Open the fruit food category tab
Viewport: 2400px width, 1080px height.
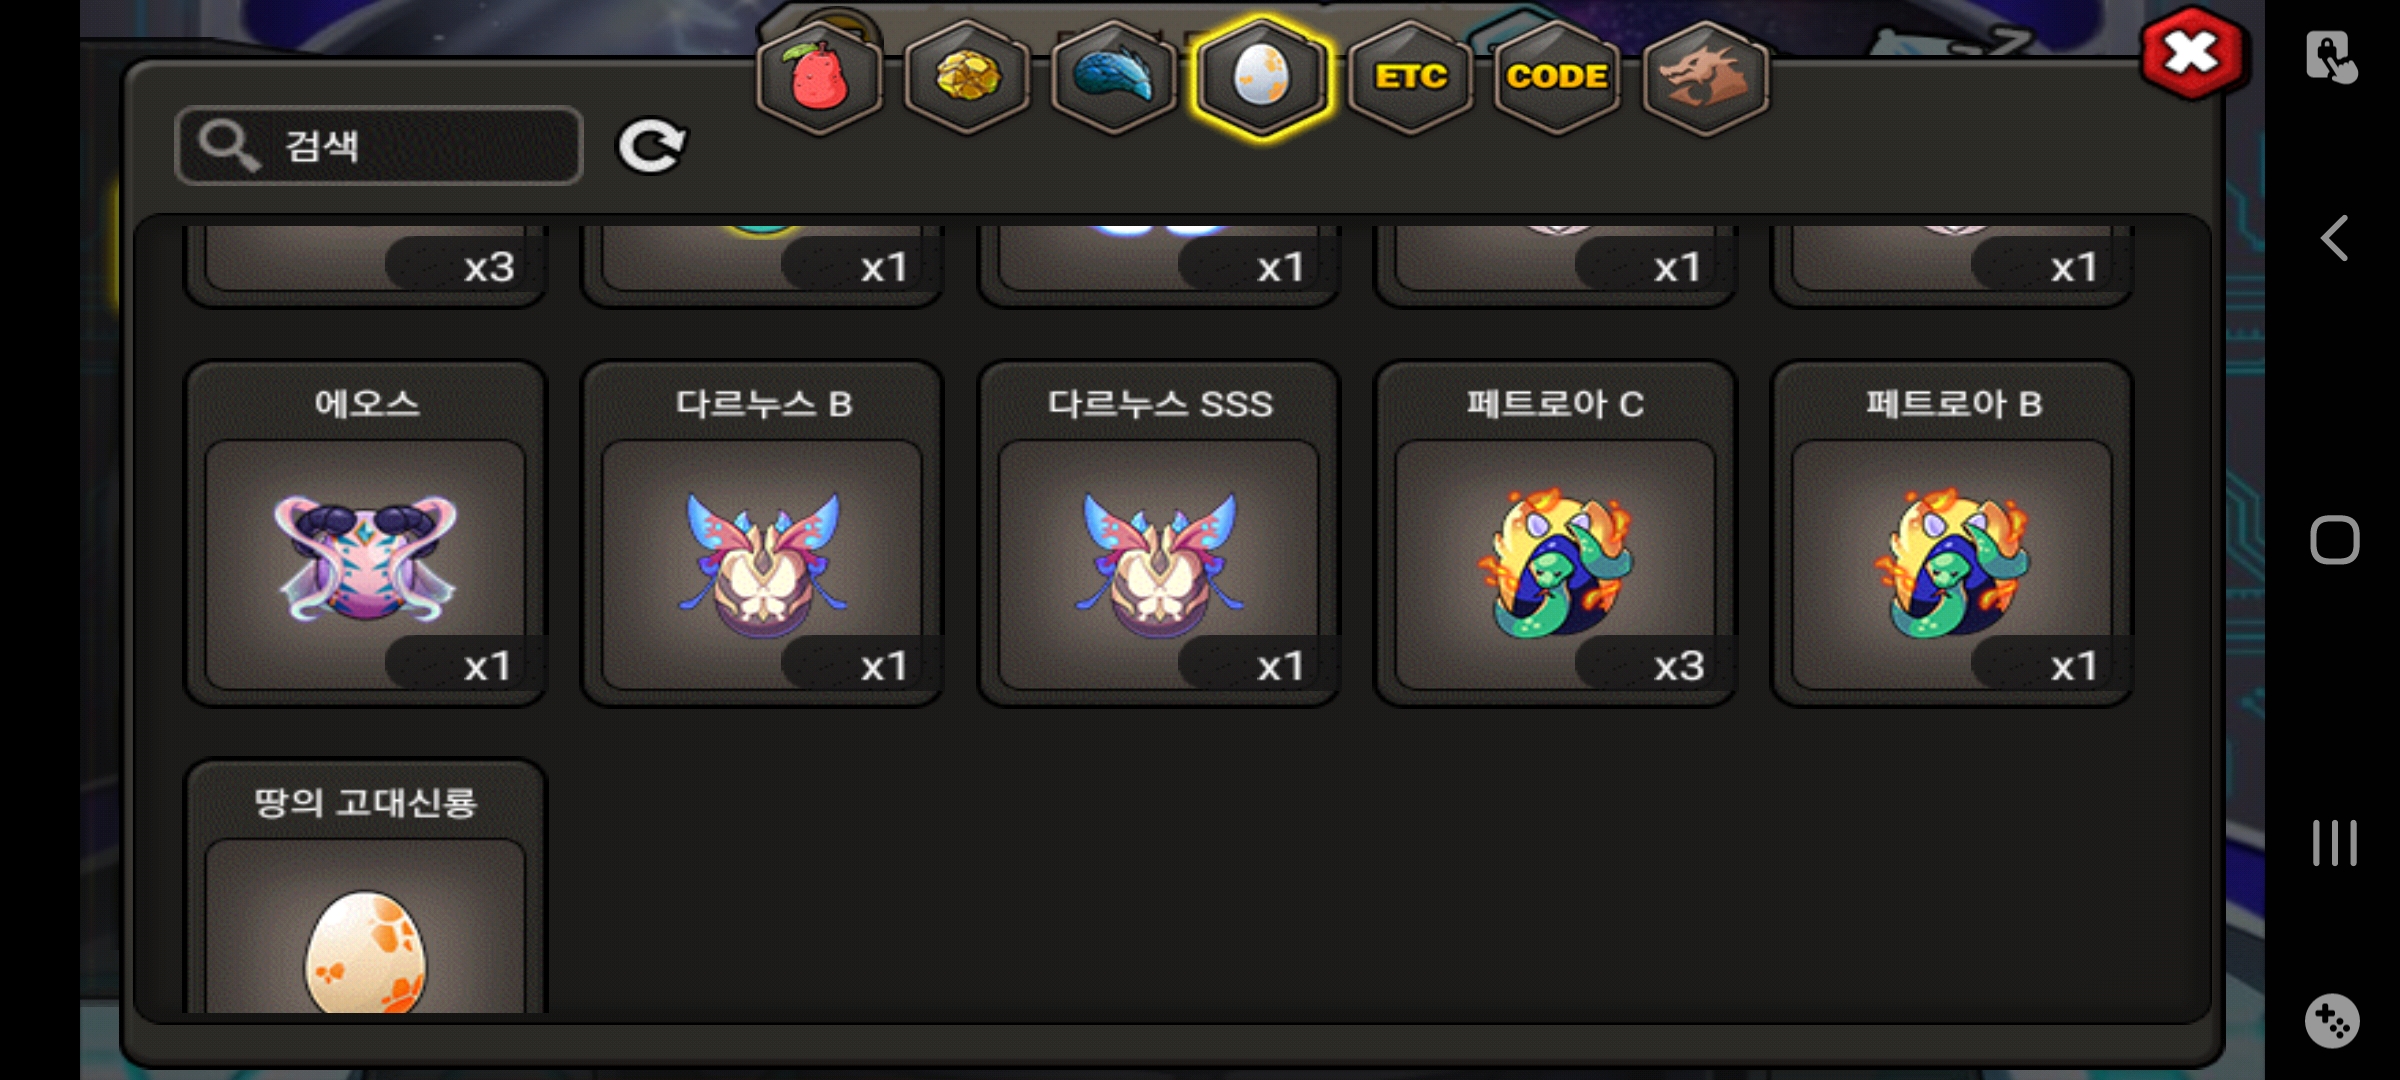tap(820, 78)
